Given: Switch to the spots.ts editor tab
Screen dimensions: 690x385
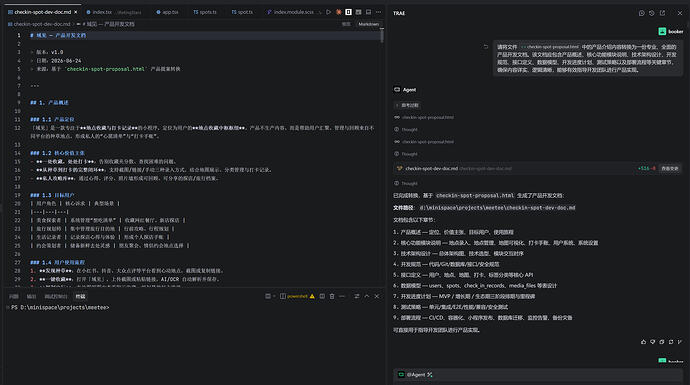Looking at the screenshot, I should coord(205,12).
